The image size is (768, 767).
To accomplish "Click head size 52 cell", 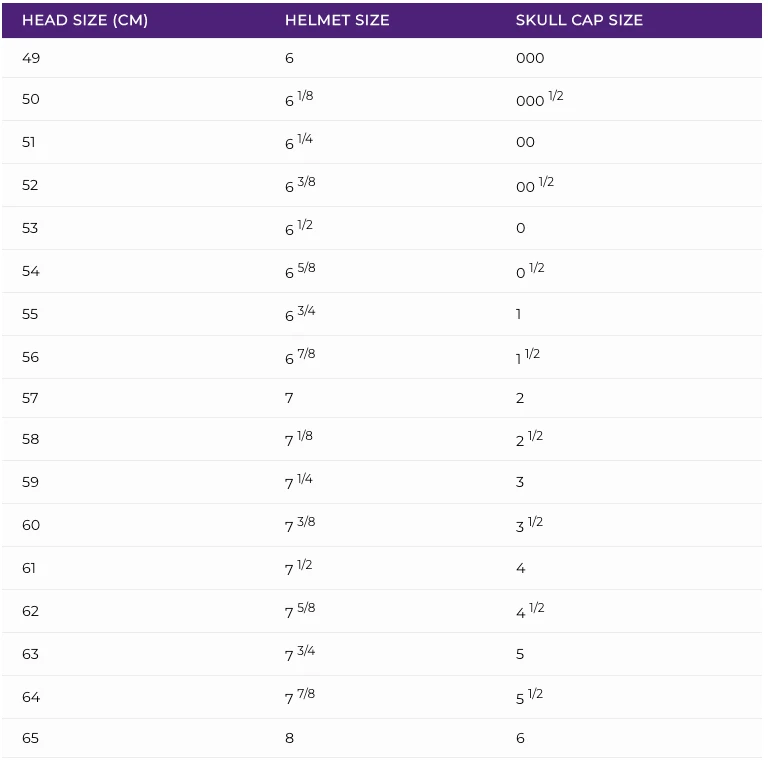I will [x=30, y=185].
